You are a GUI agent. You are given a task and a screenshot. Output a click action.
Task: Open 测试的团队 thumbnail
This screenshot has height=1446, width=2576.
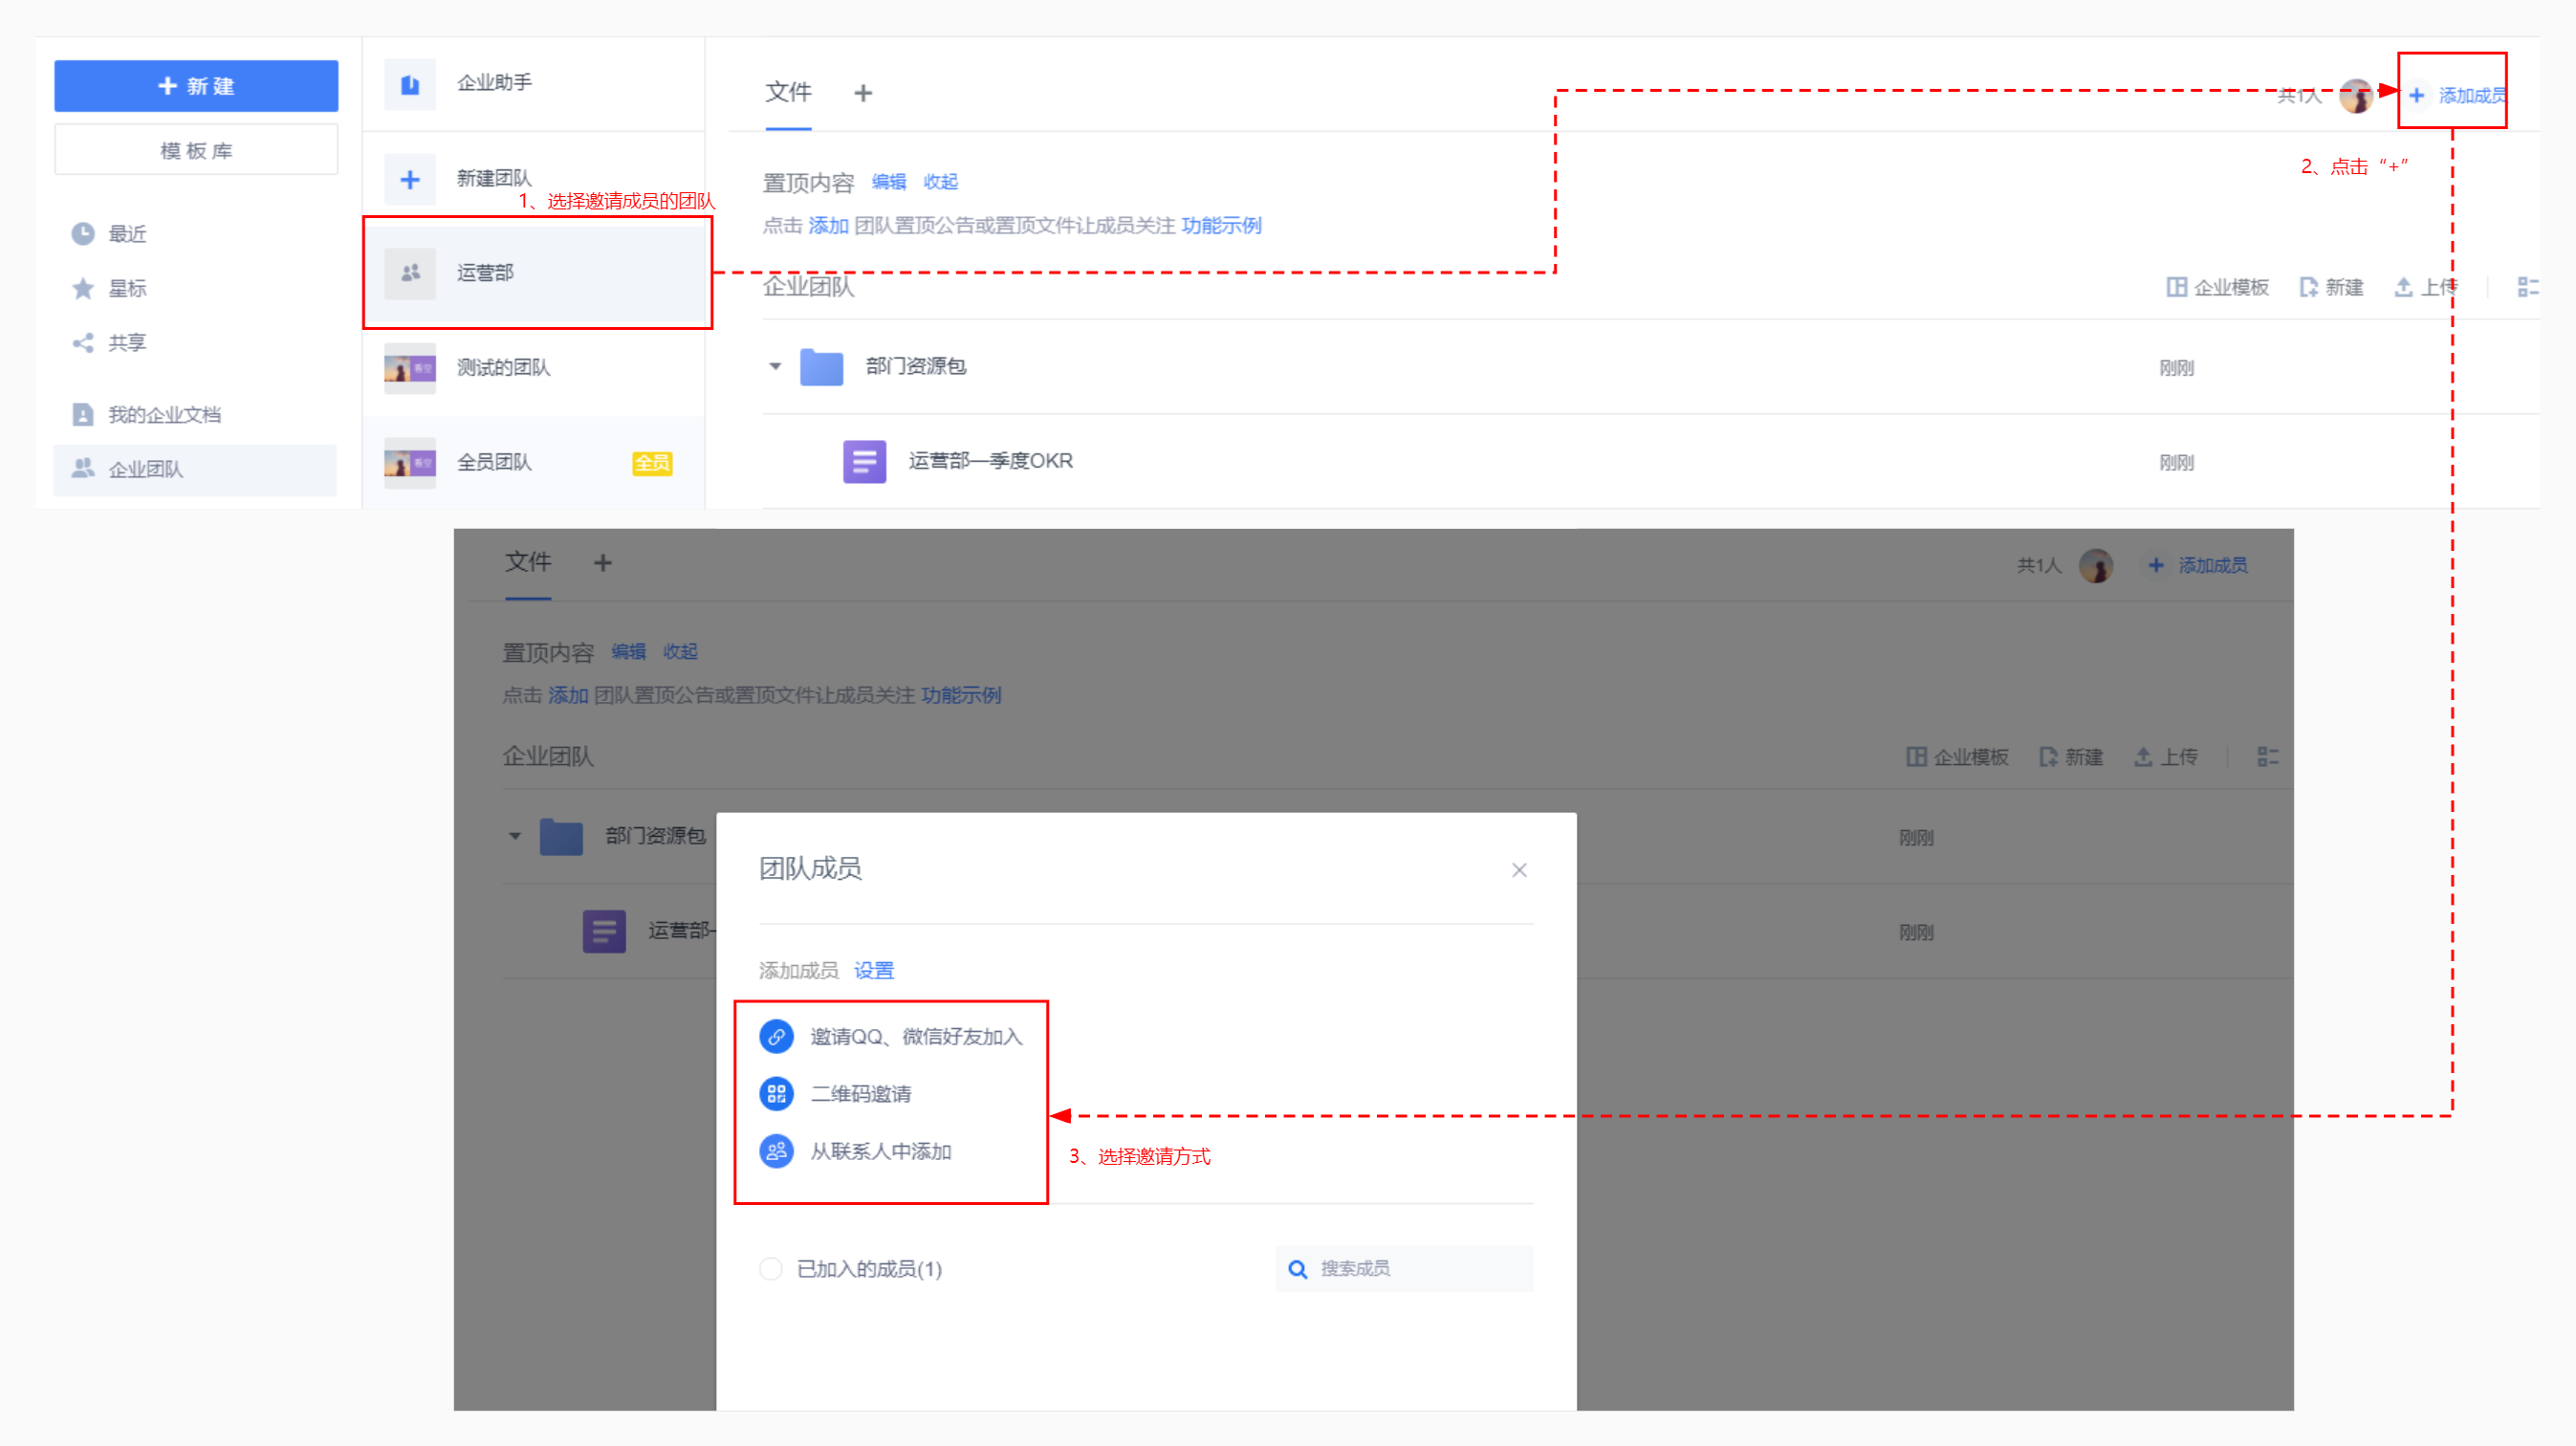[x=410, y=368]
